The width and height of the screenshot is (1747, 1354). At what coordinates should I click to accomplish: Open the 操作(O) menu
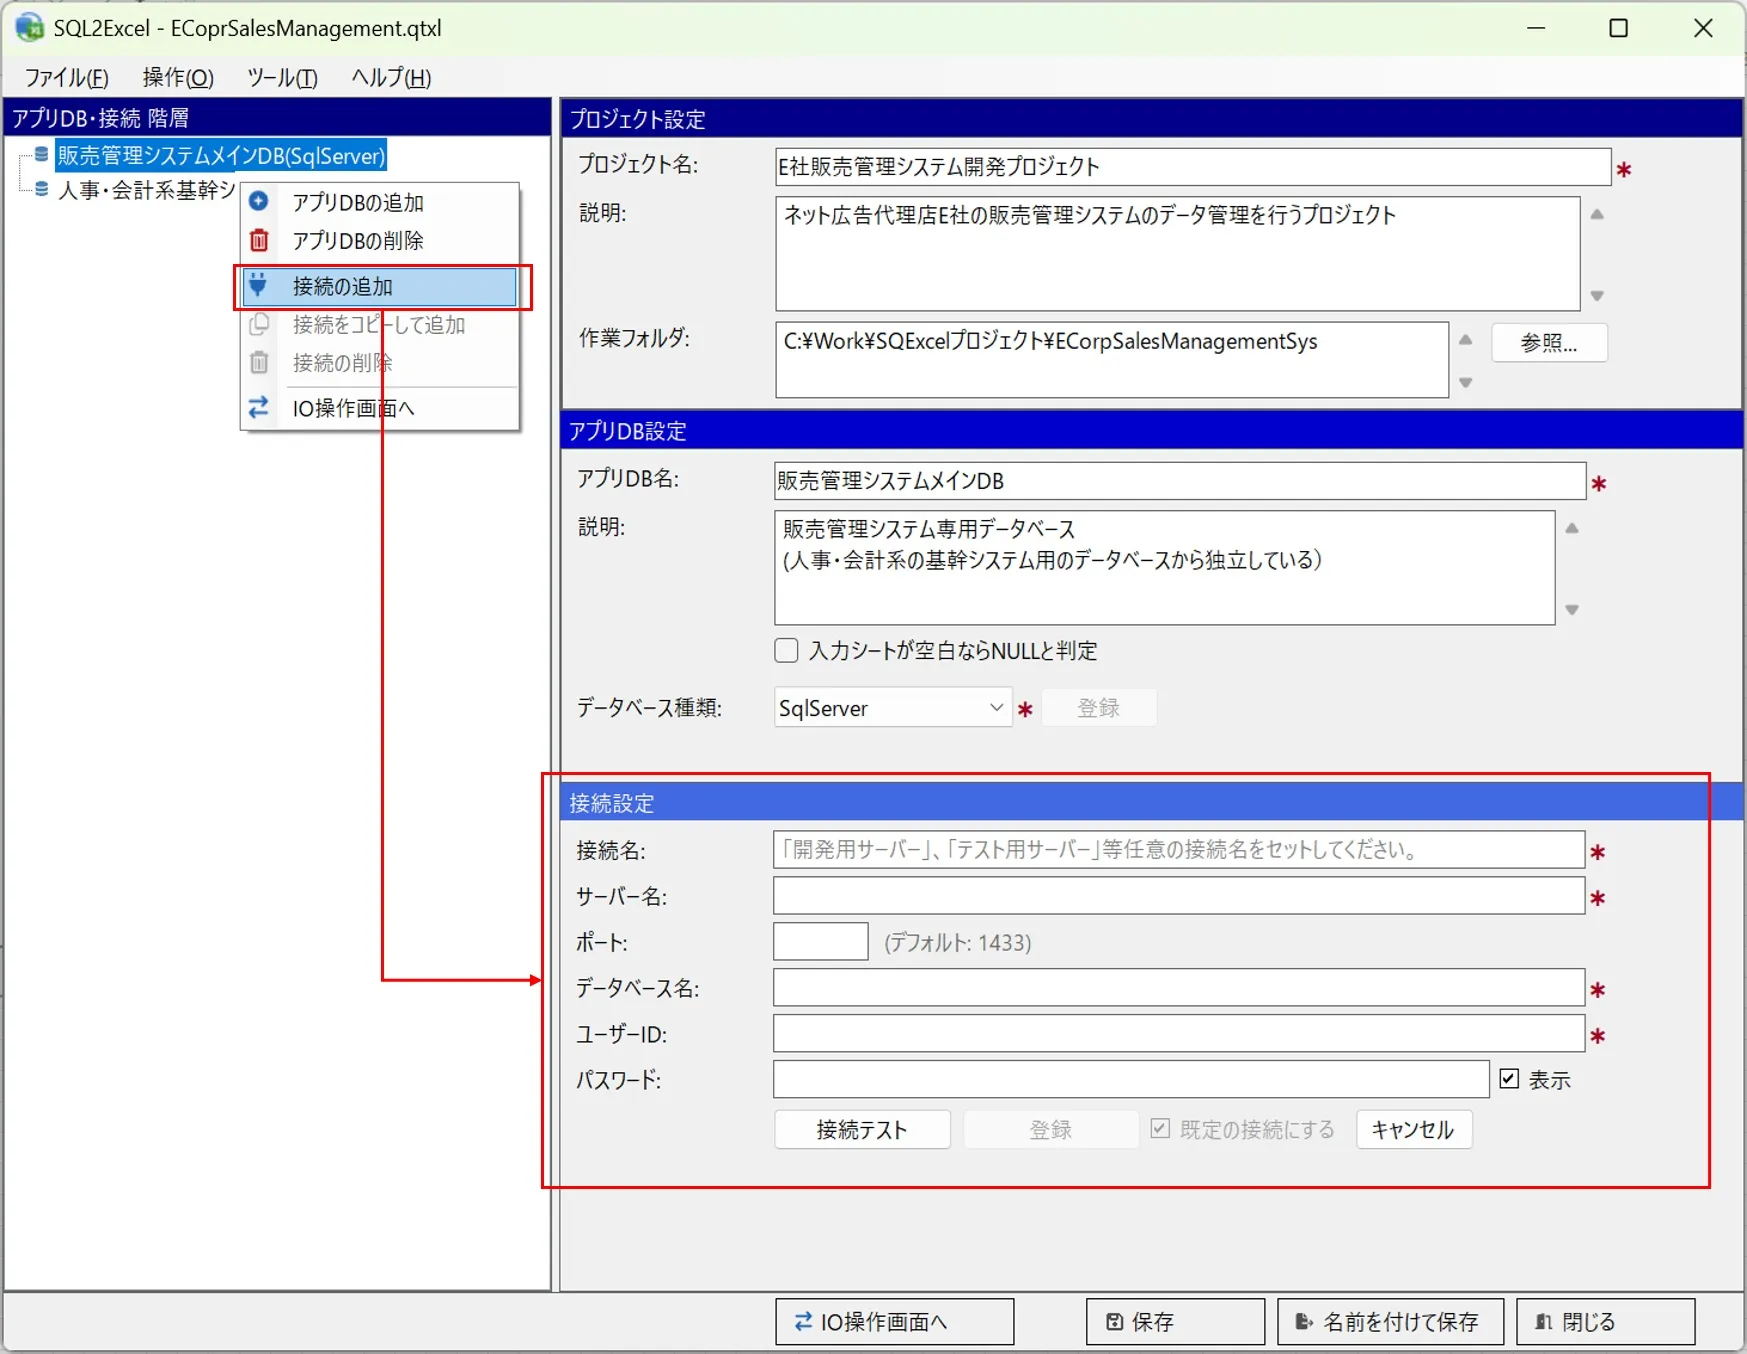coord(178,78)
